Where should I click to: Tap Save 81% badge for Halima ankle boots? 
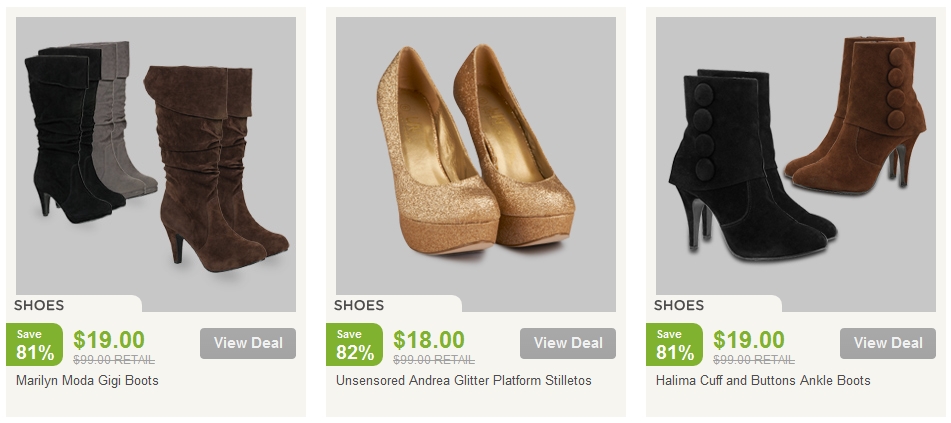point(675,345)
